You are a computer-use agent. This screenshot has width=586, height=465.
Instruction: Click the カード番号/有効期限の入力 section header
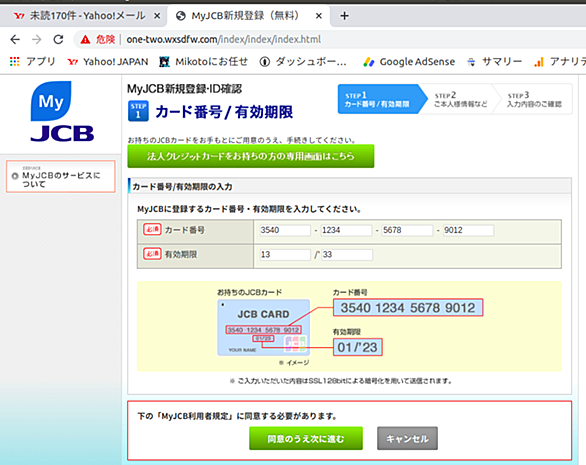[349, 186]
